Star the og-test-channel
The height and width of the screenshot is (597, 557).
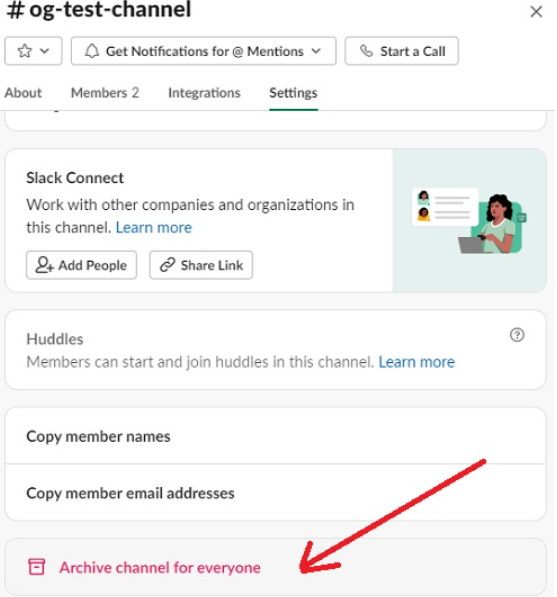click(x=25, y=51)
